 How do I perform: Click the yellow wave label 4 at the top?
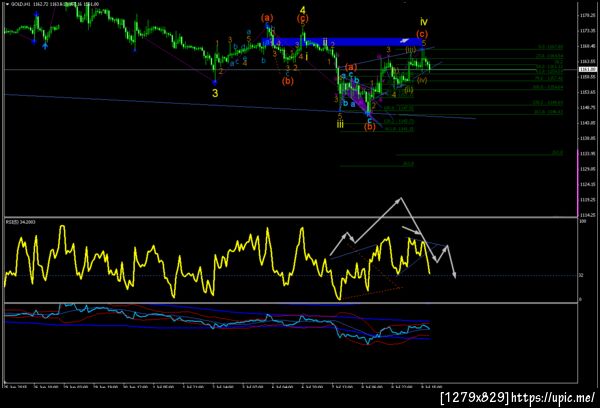303,10
